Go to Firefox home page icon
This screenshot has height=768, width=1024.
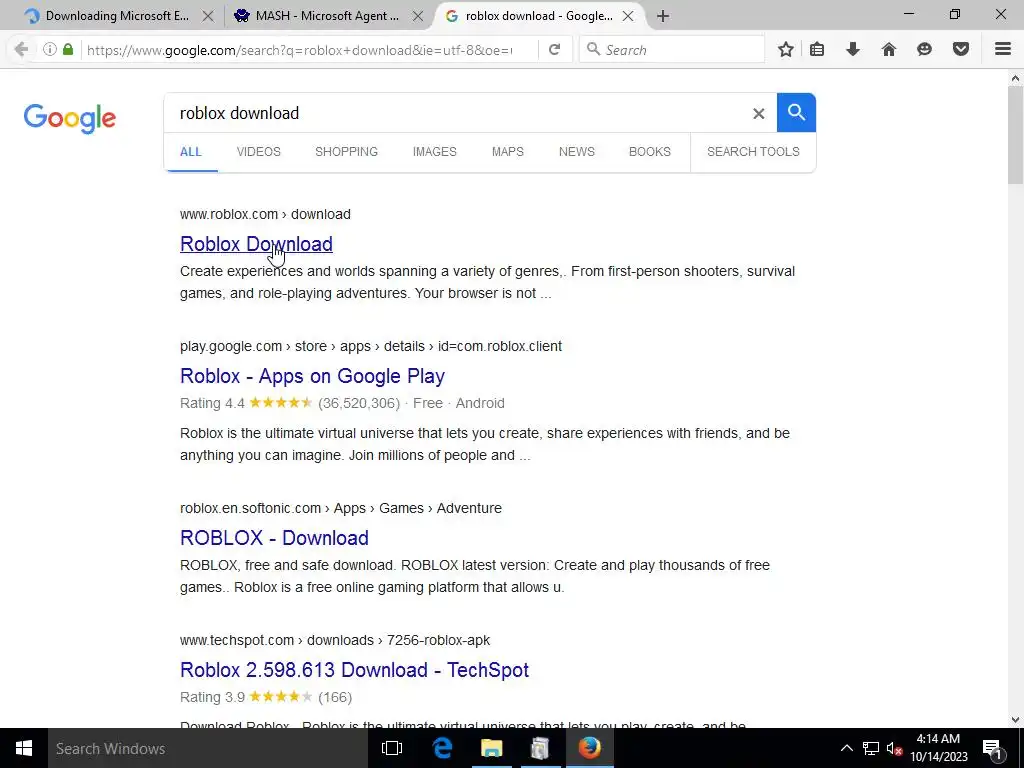tap(889, 50)
